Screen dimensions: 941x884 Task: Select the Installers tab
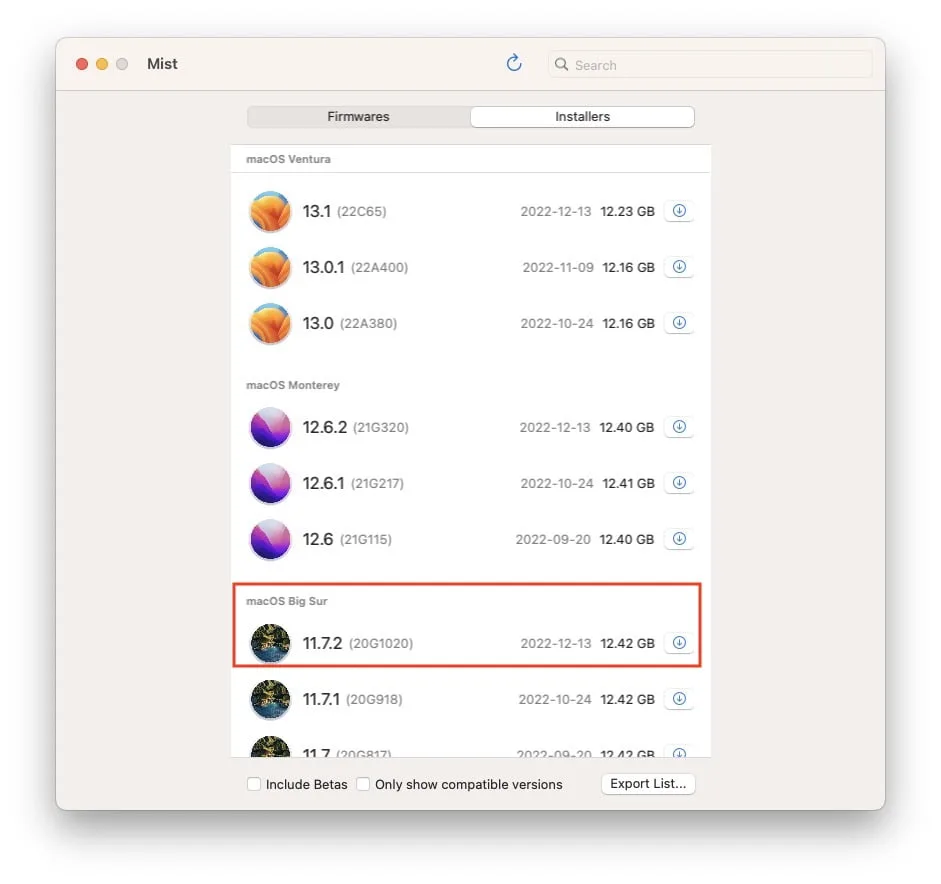[582, 116]
